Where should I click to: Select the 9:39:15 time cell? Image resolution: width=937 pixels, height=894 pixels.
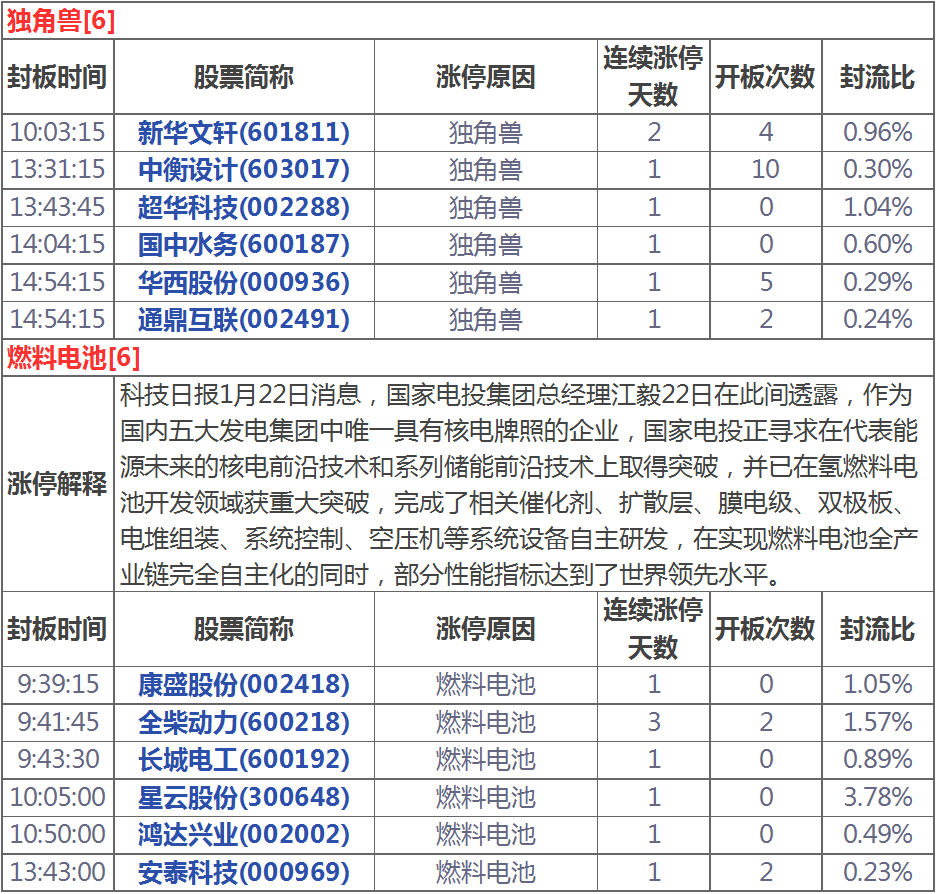point(58,685)
